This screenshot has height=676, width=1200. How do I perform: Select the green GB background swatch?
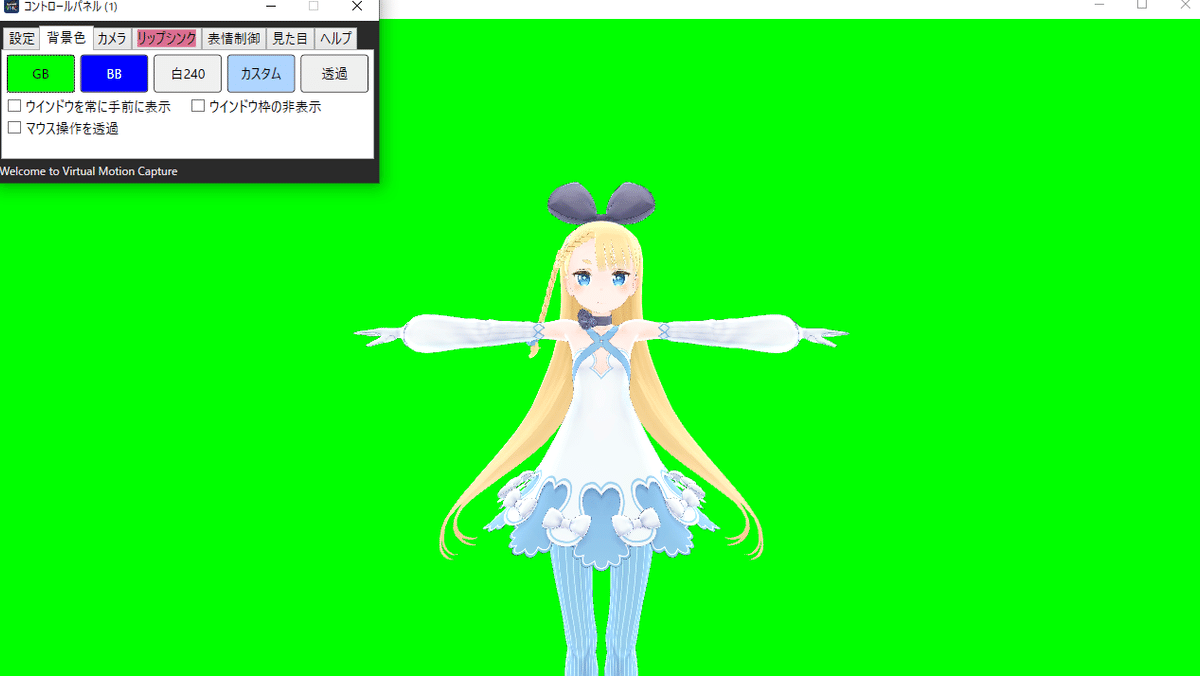pyautogui.click(x=40, y=73)
